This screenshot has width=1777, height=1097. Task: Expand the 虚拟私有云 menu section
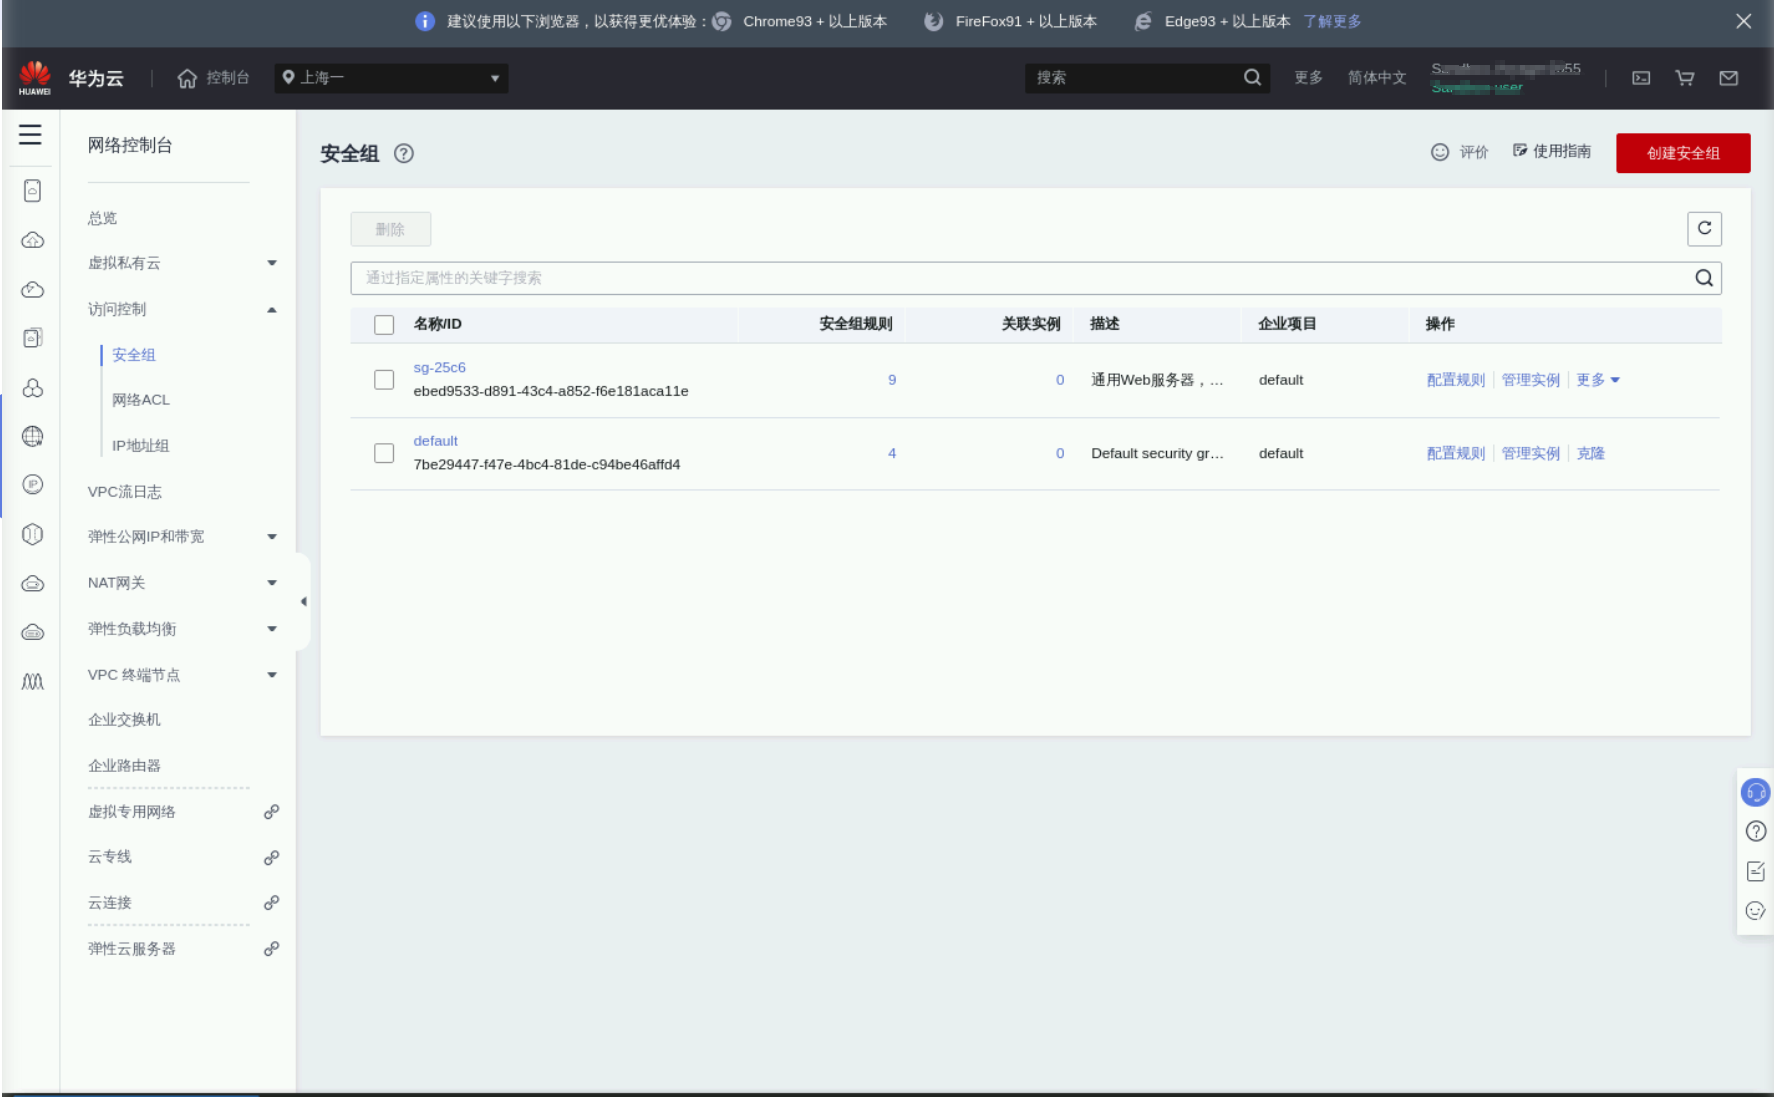pos(272,264)
